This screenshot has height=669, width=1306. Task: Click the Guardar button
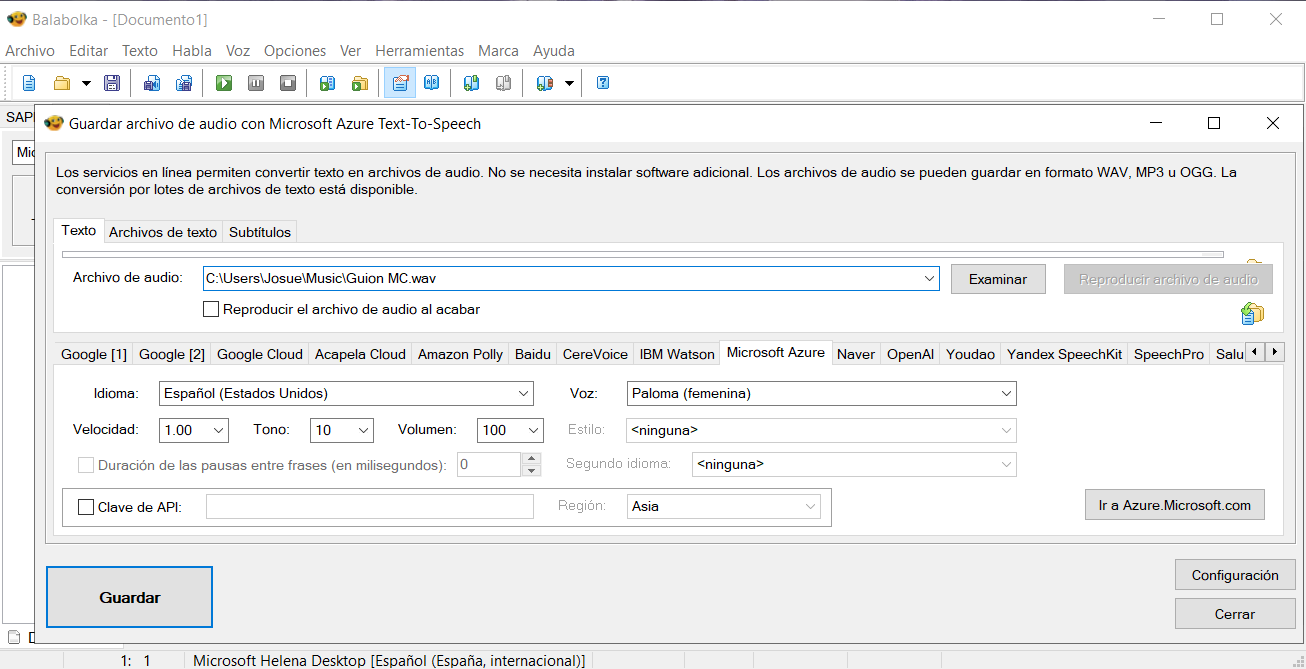(x=130, y=597)
